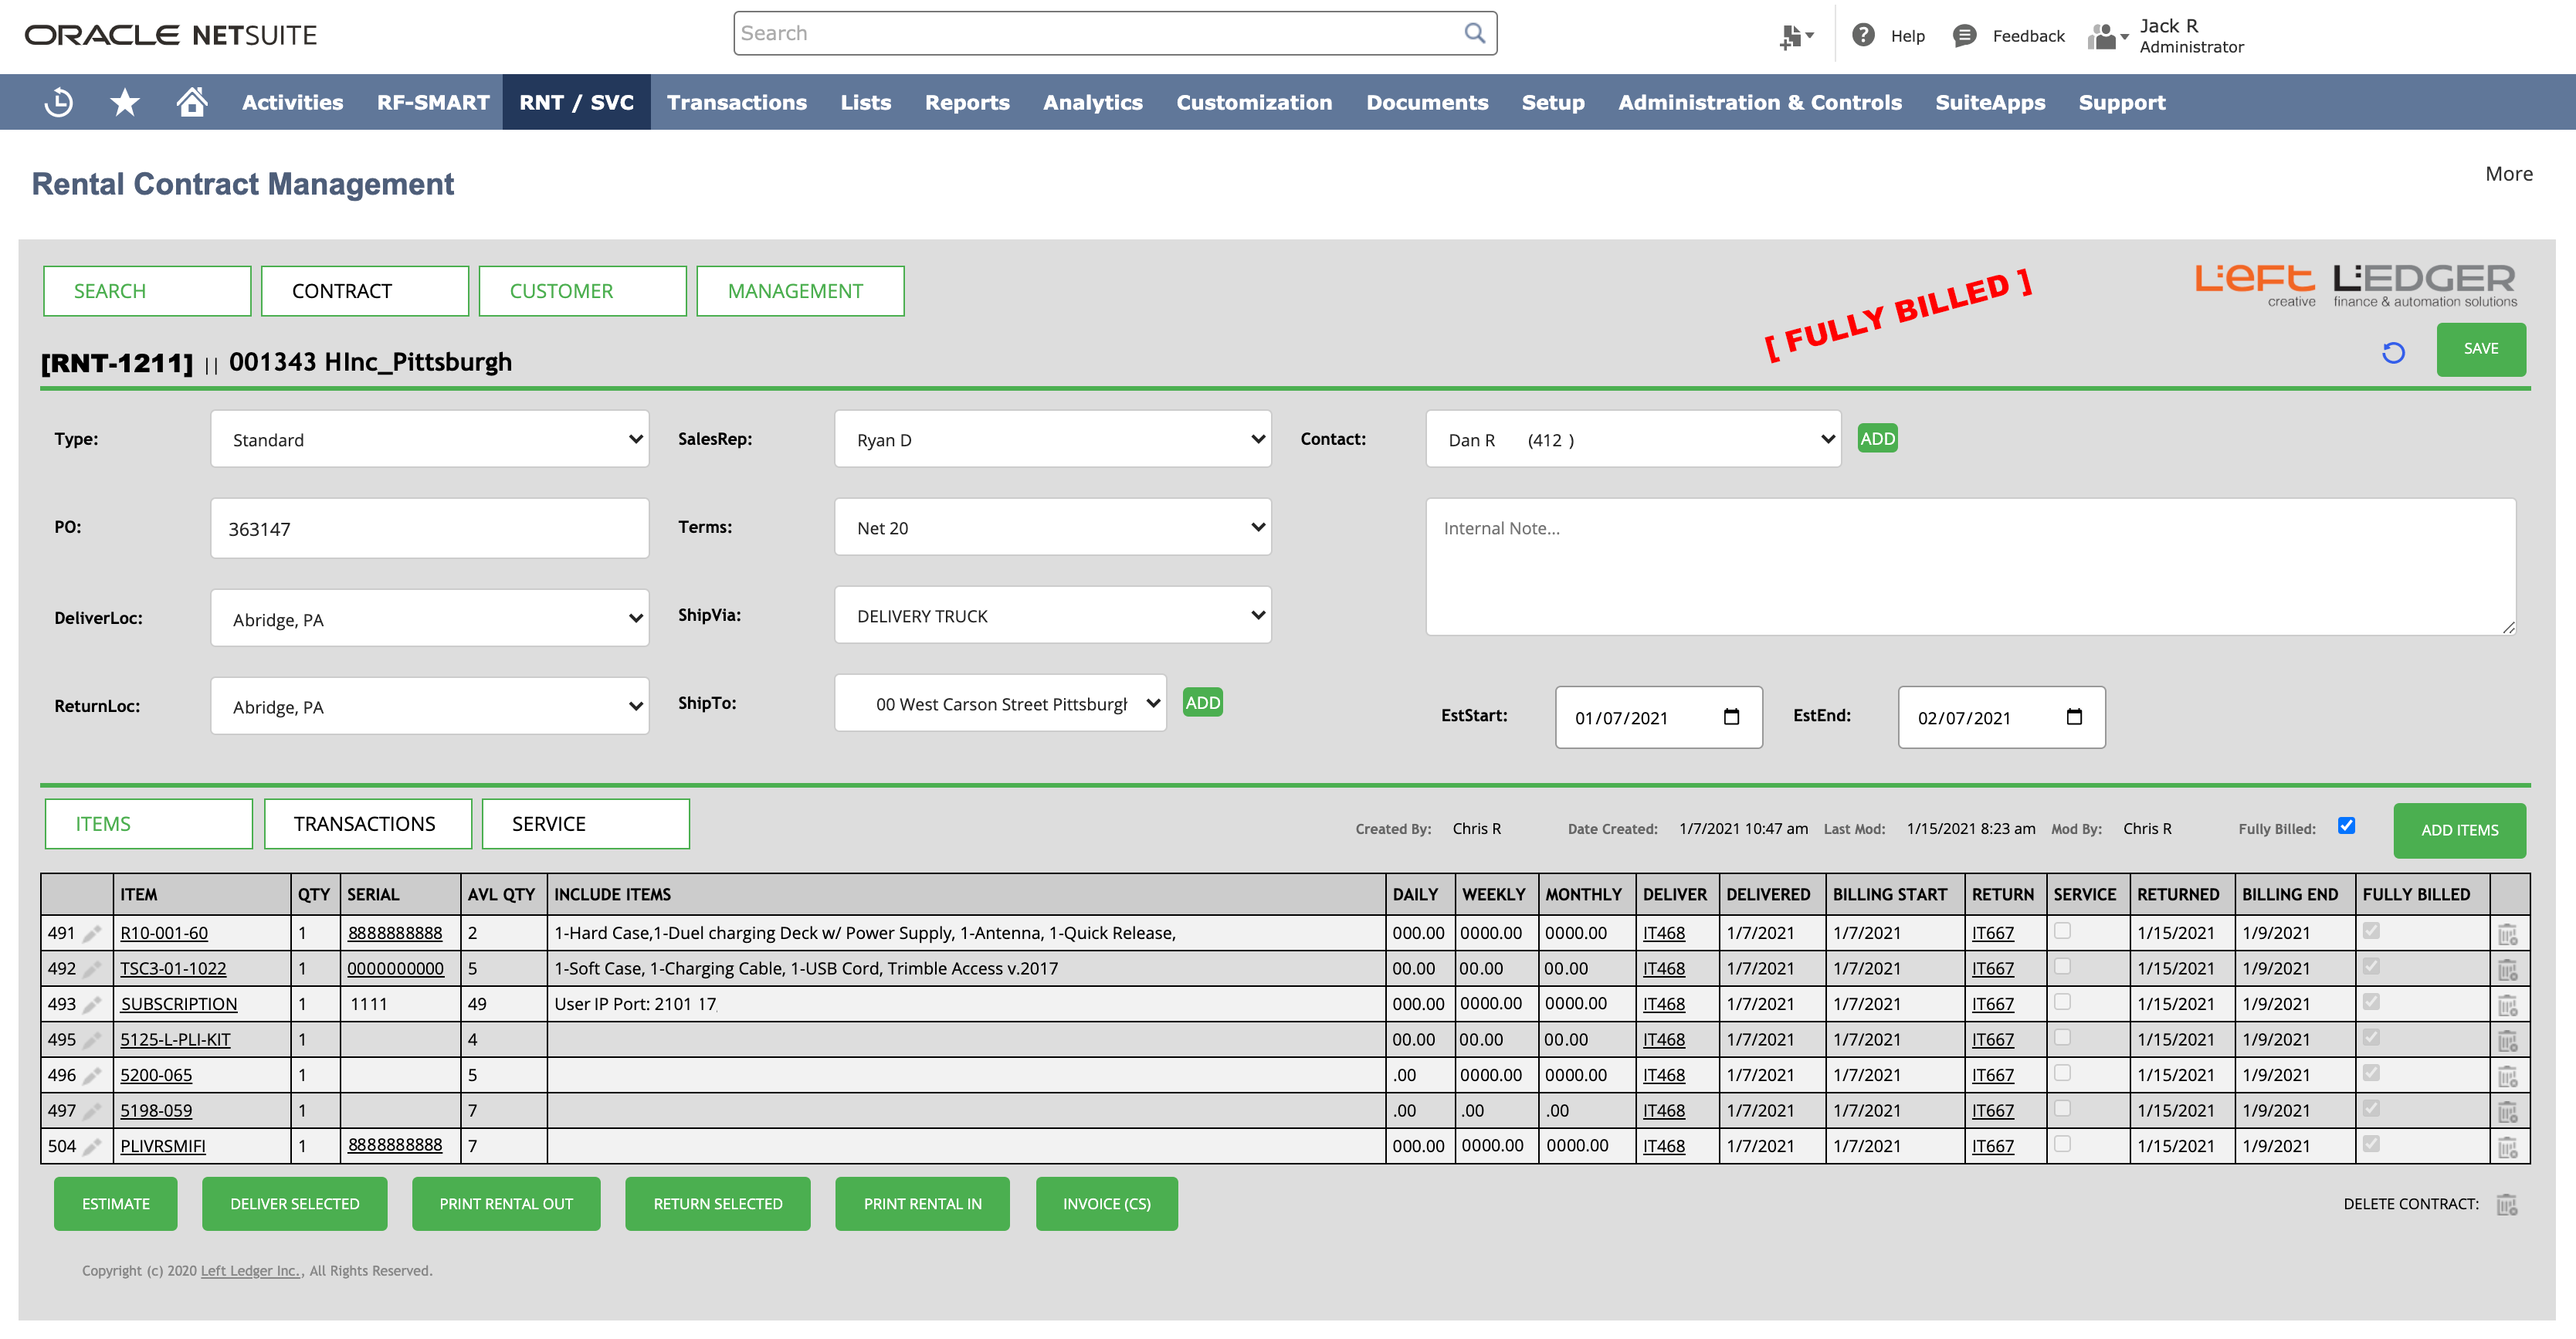Check the Service checkbox for row 493

tap(2062, 1002)
